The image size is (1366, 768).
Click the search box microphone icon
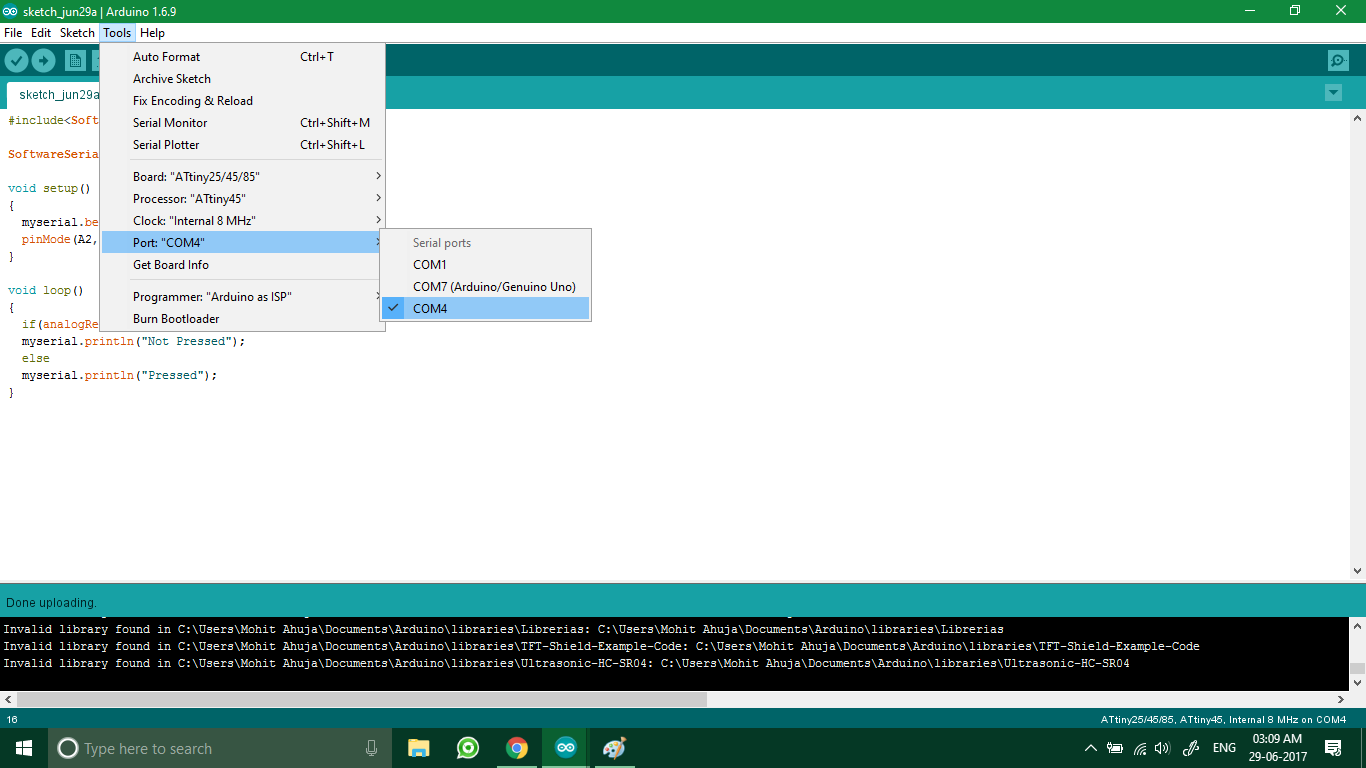(x=371, y=748)
